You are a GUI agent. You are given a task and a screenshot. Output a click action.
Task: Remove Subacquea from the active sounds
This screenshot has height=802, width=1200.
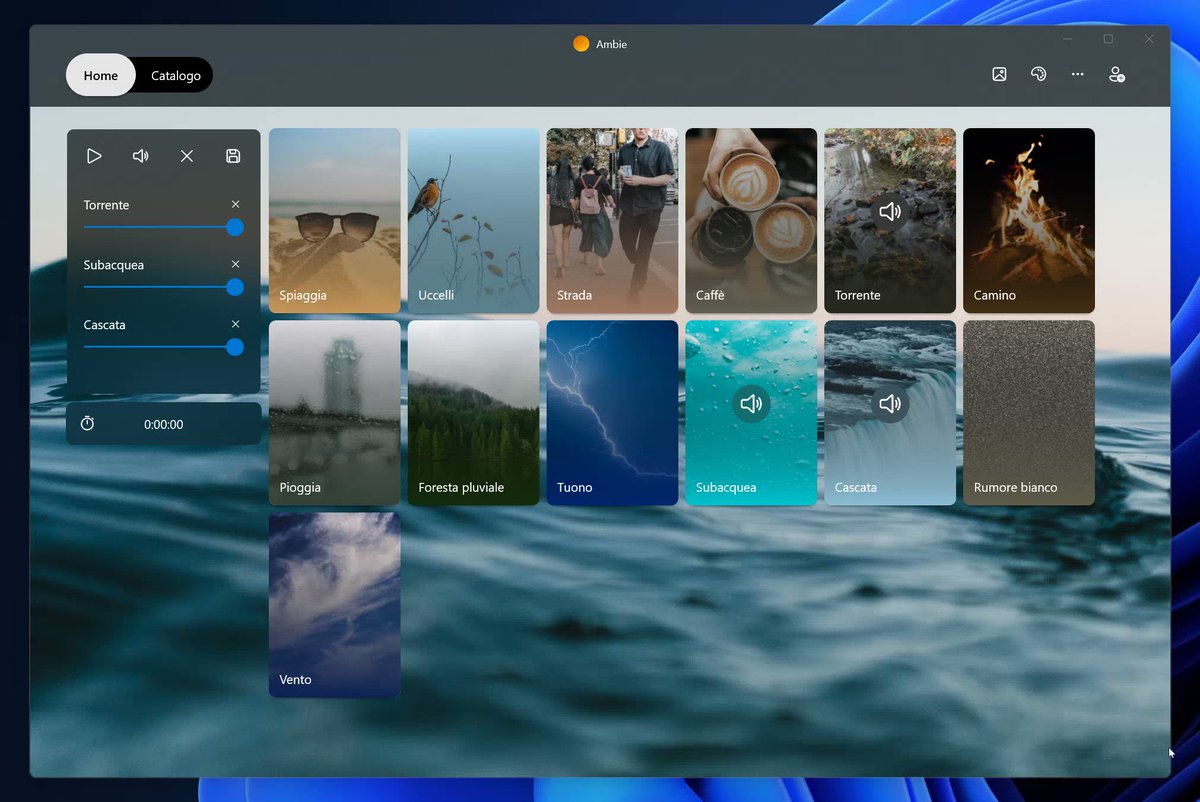point(236,264)
